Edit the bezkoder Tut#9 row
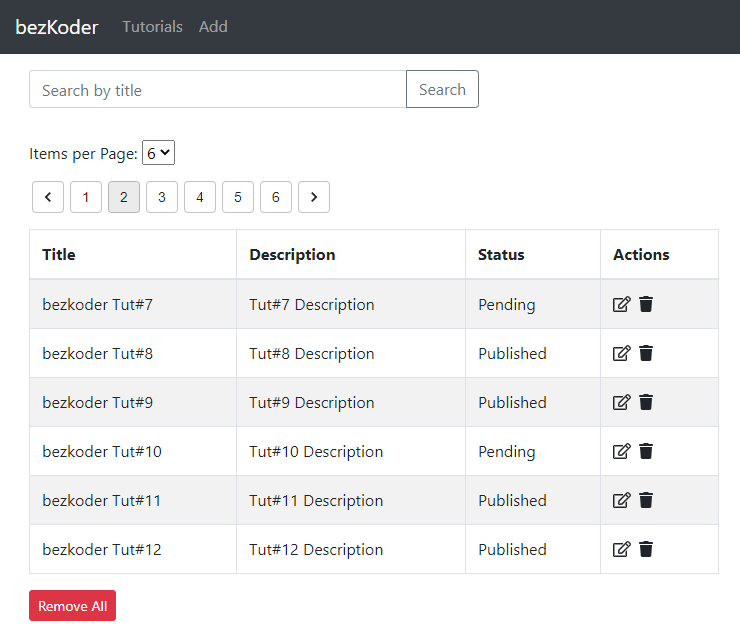740x640 pixels. click(622, 403)
